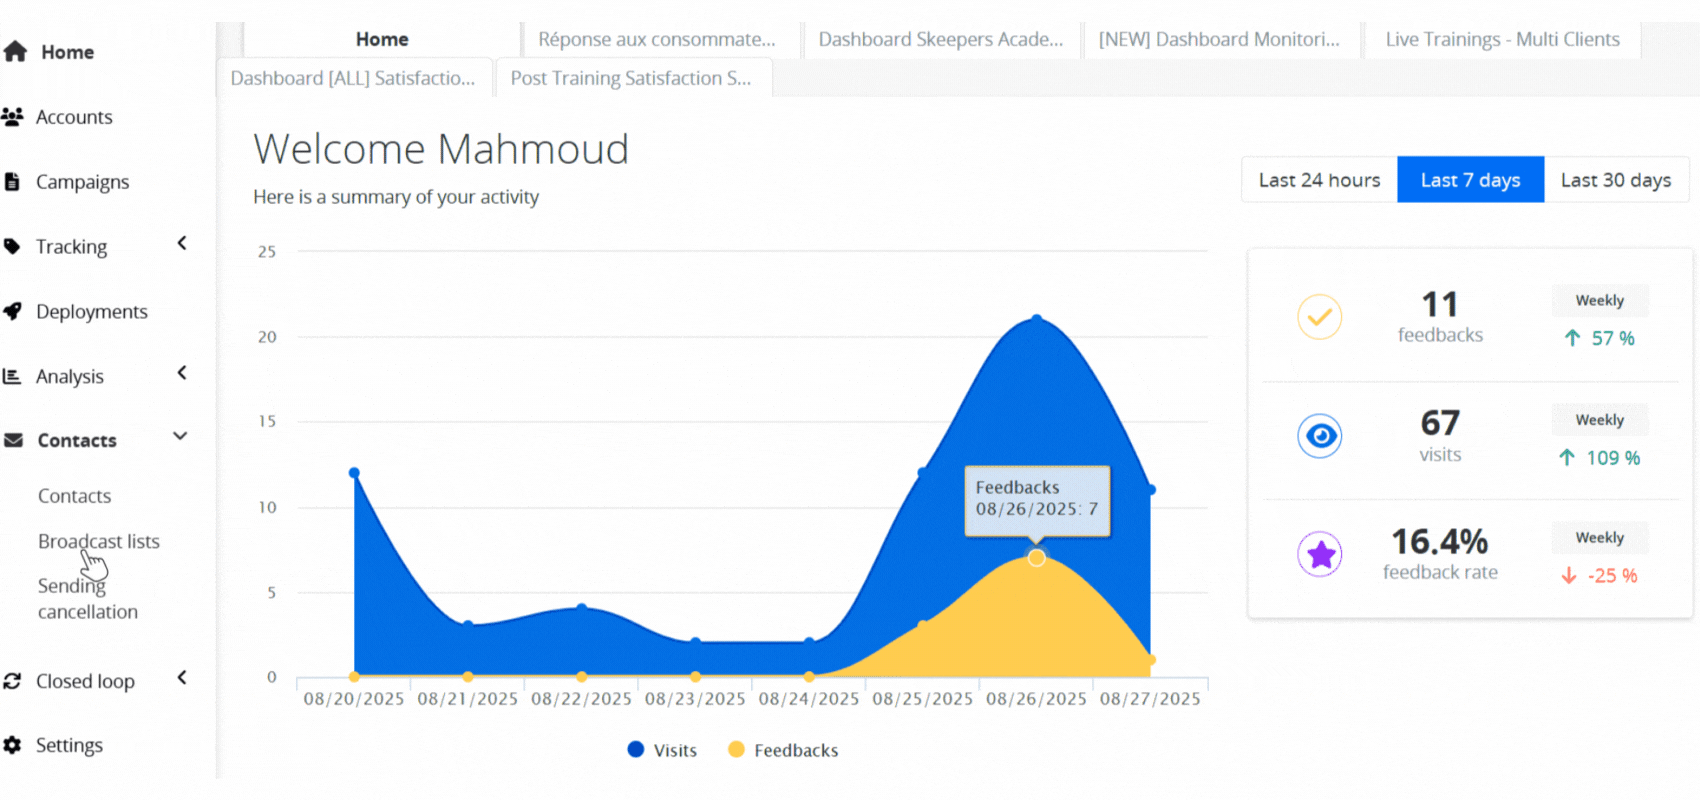Click the Deployments rocket icon
The image size is (1700, 800).
tap(13, 311)
